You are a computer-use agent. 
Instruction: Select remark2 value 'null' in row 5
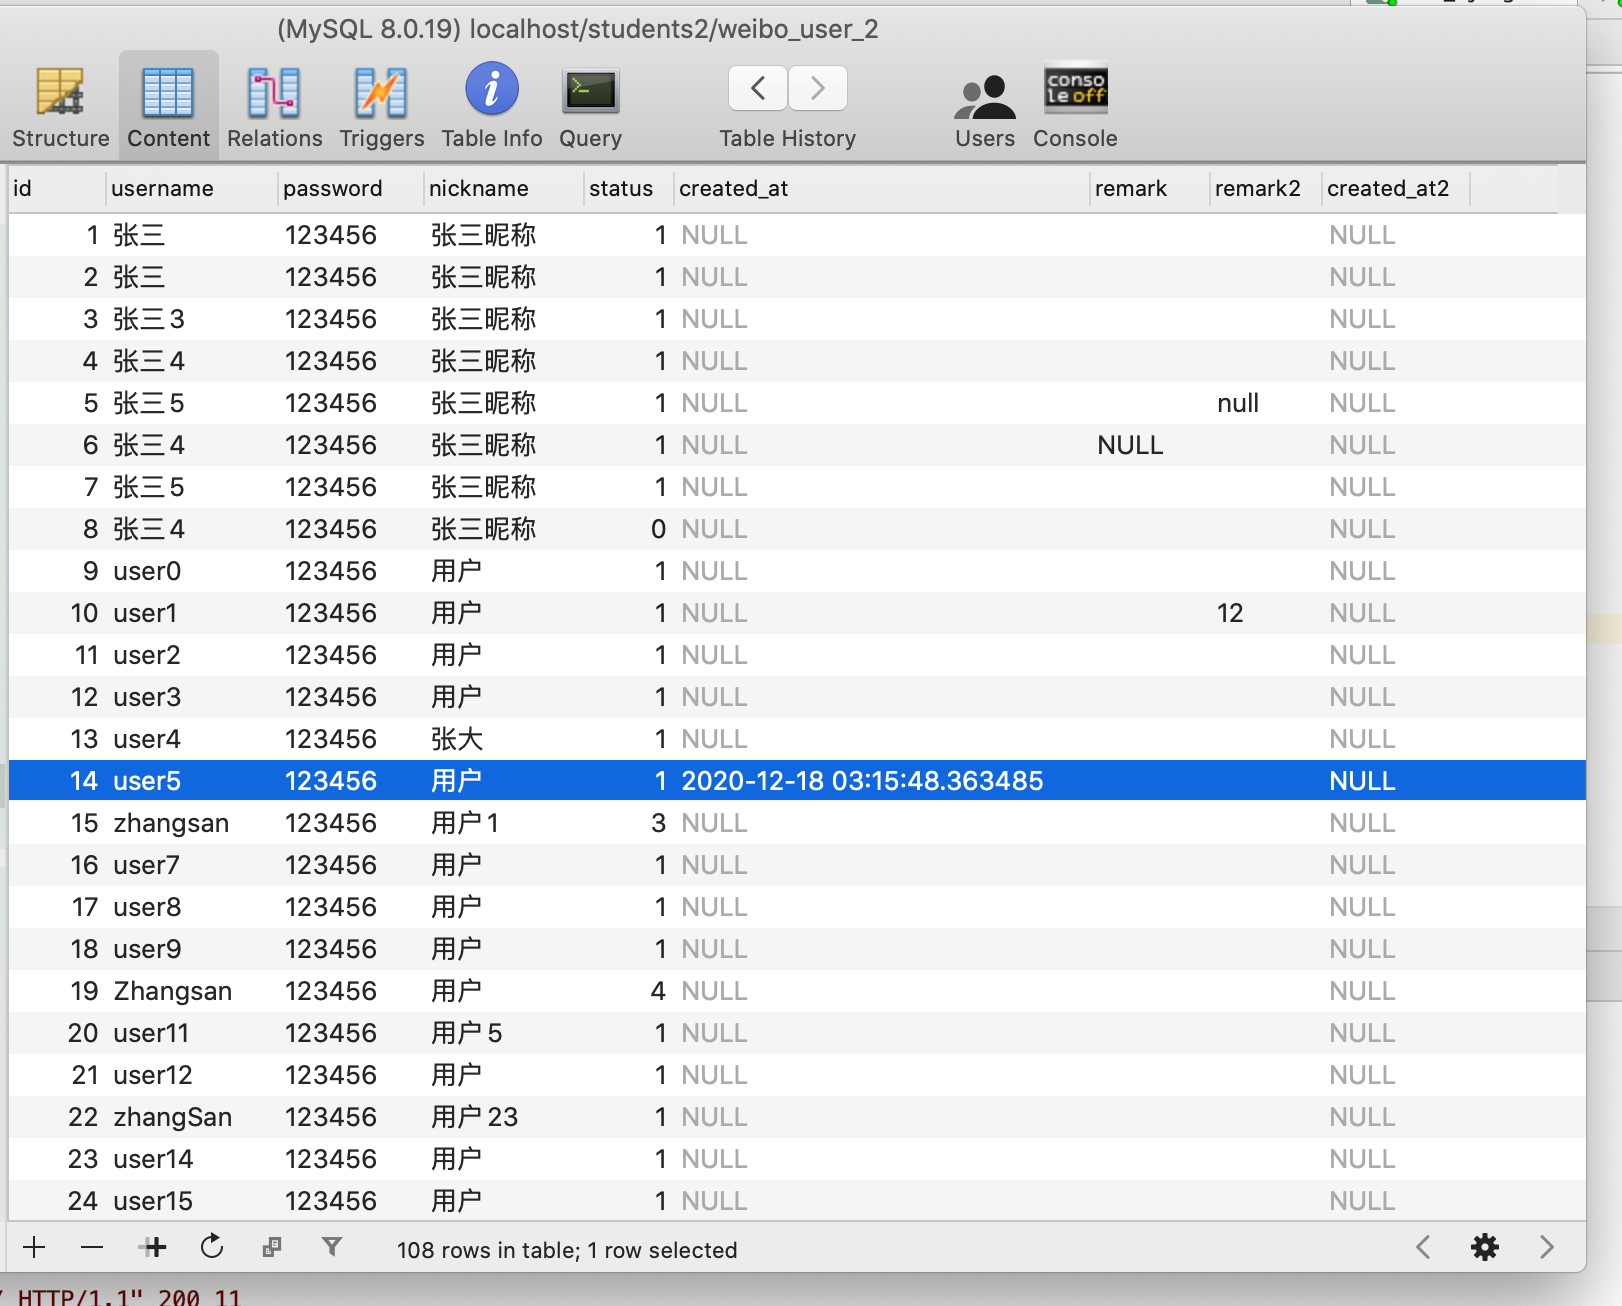point(1238,403)
